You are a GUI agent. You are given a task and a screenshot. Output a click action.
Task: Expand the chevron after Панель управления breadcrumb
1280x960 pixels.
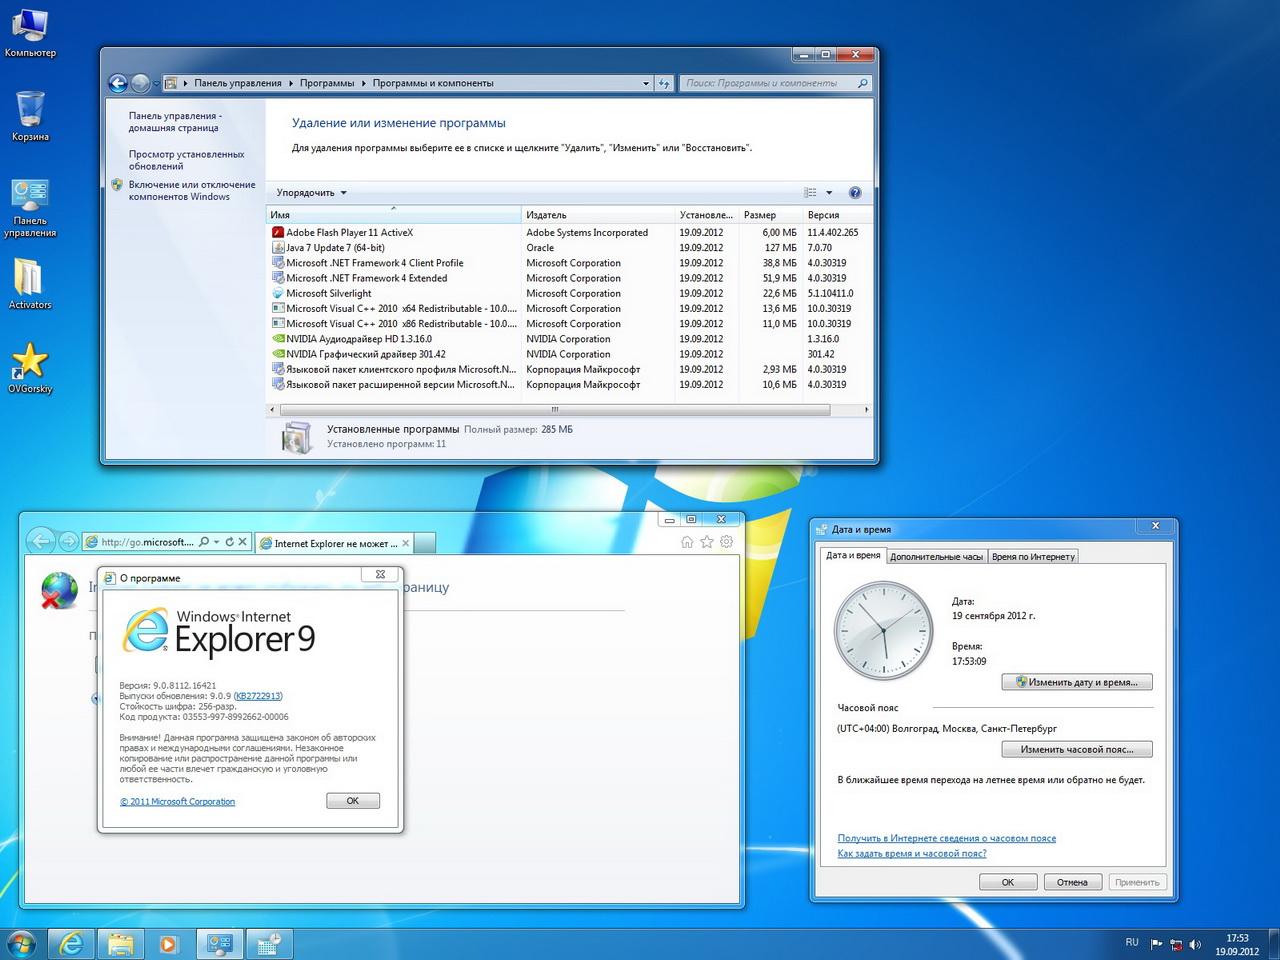(x=291, y=84)
